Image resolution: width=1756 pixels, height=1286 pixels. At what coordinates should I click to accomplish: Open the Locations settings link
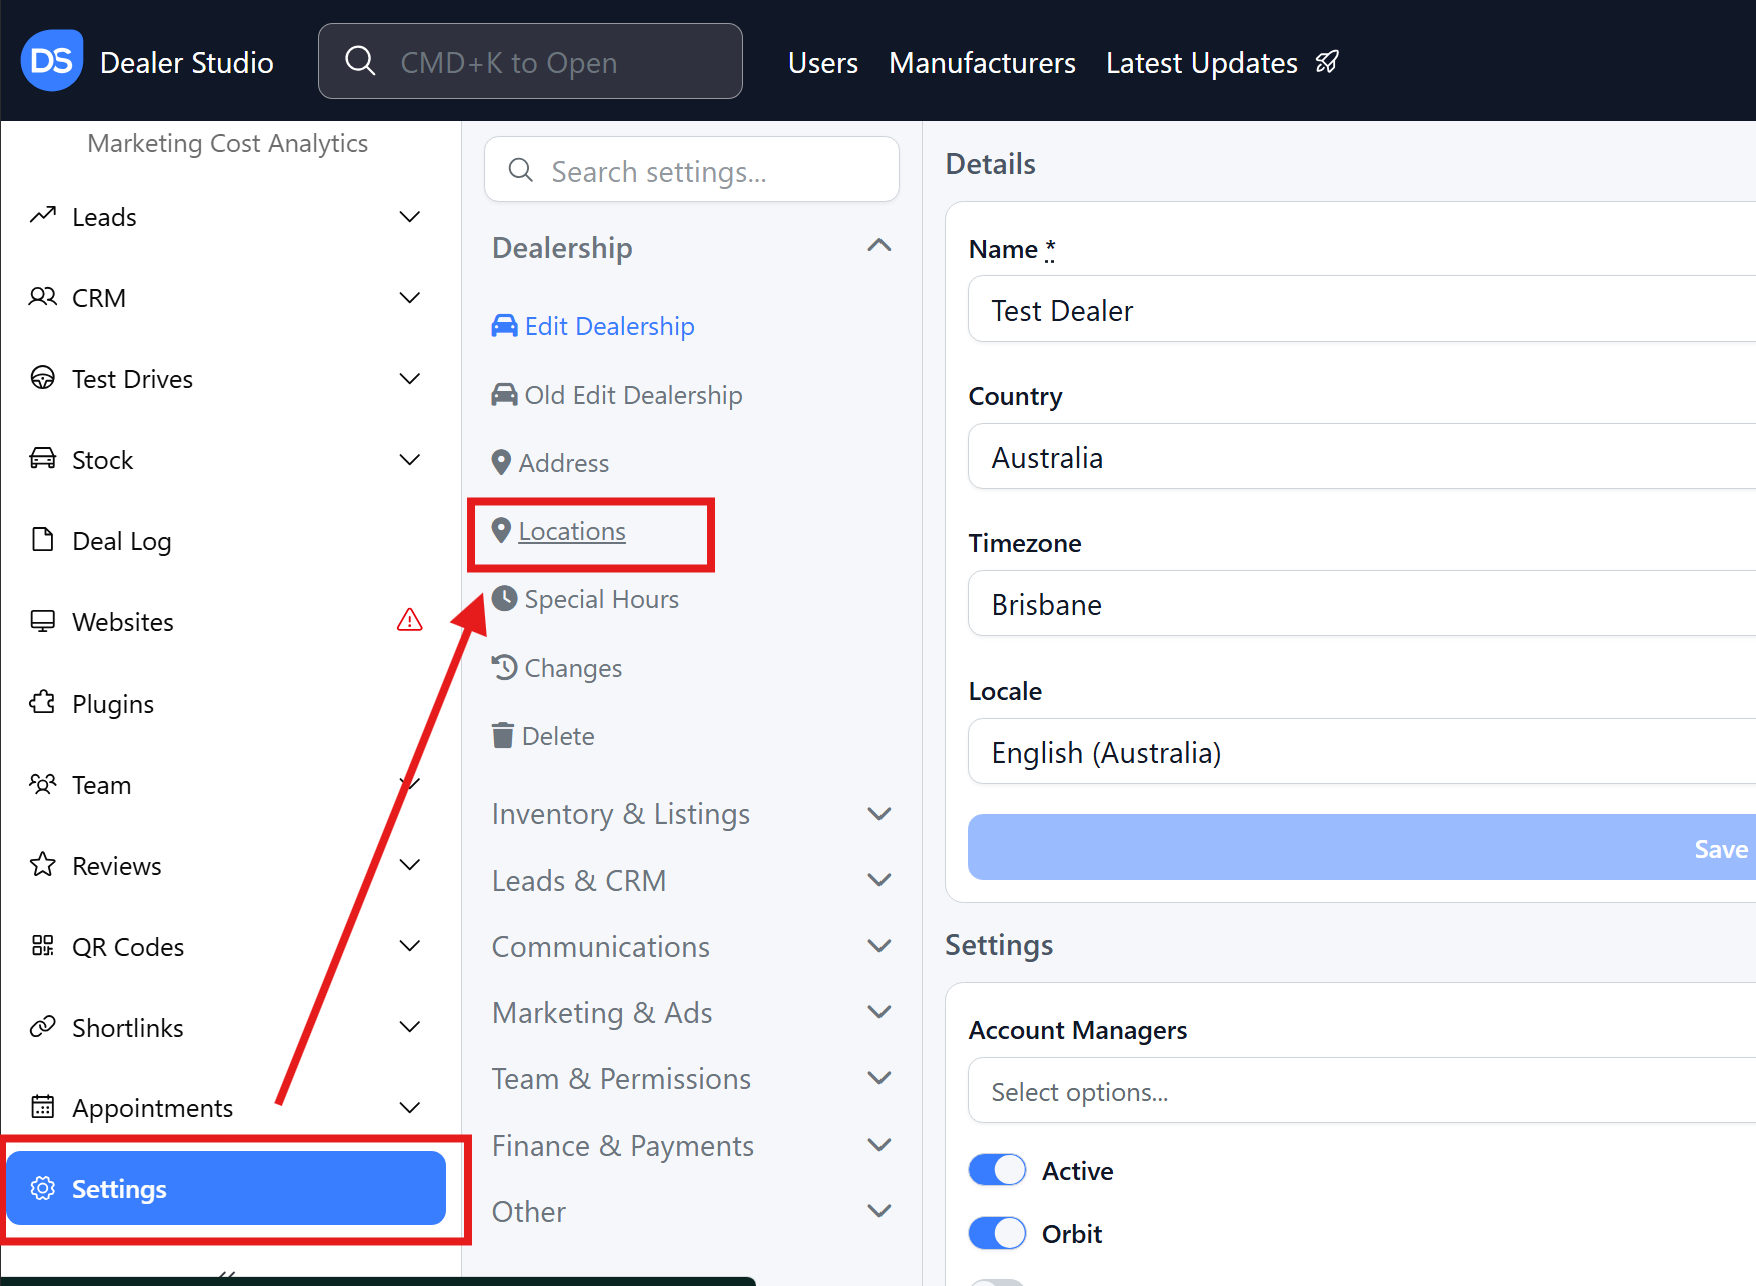click(x=572, y=531)
